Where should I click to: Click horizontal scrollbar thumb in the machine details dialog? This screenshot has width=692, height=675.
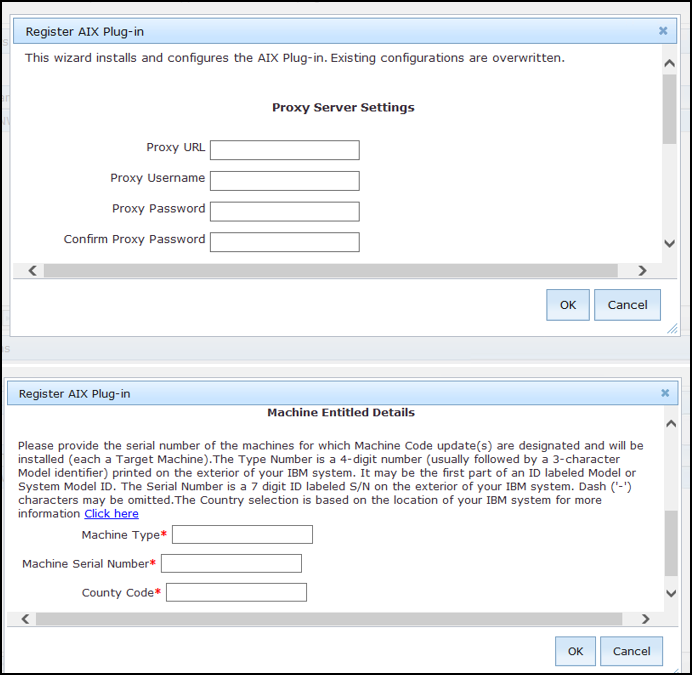point(329,619)
